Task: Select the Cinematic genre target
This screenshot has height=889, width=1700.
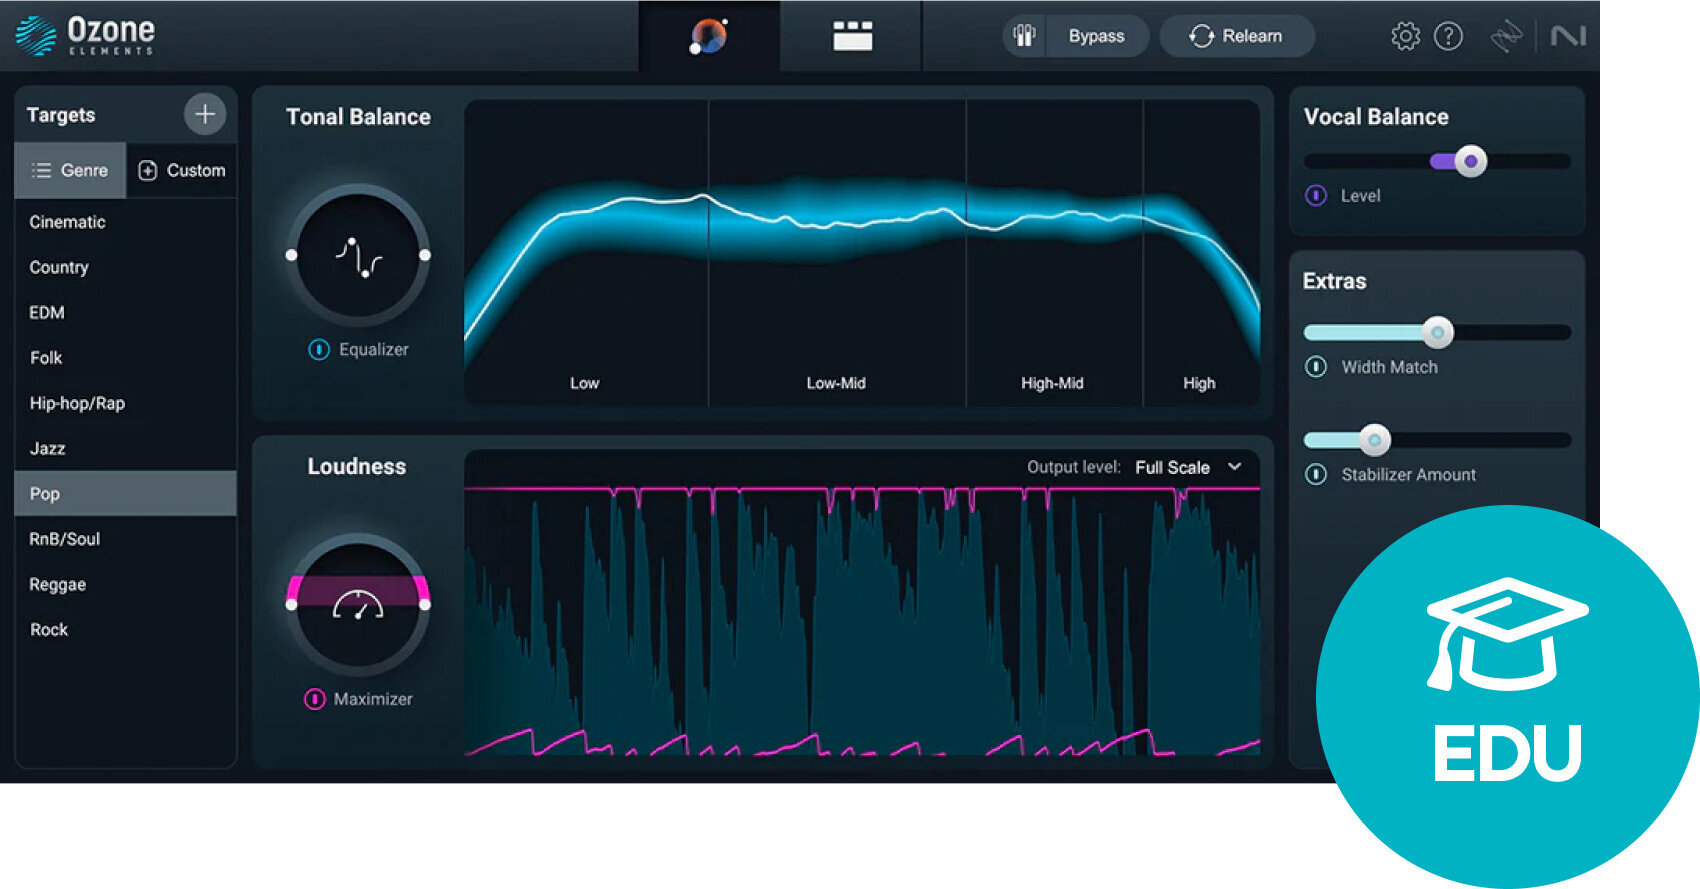Action: pyautogui.click(x=125, y=222)
